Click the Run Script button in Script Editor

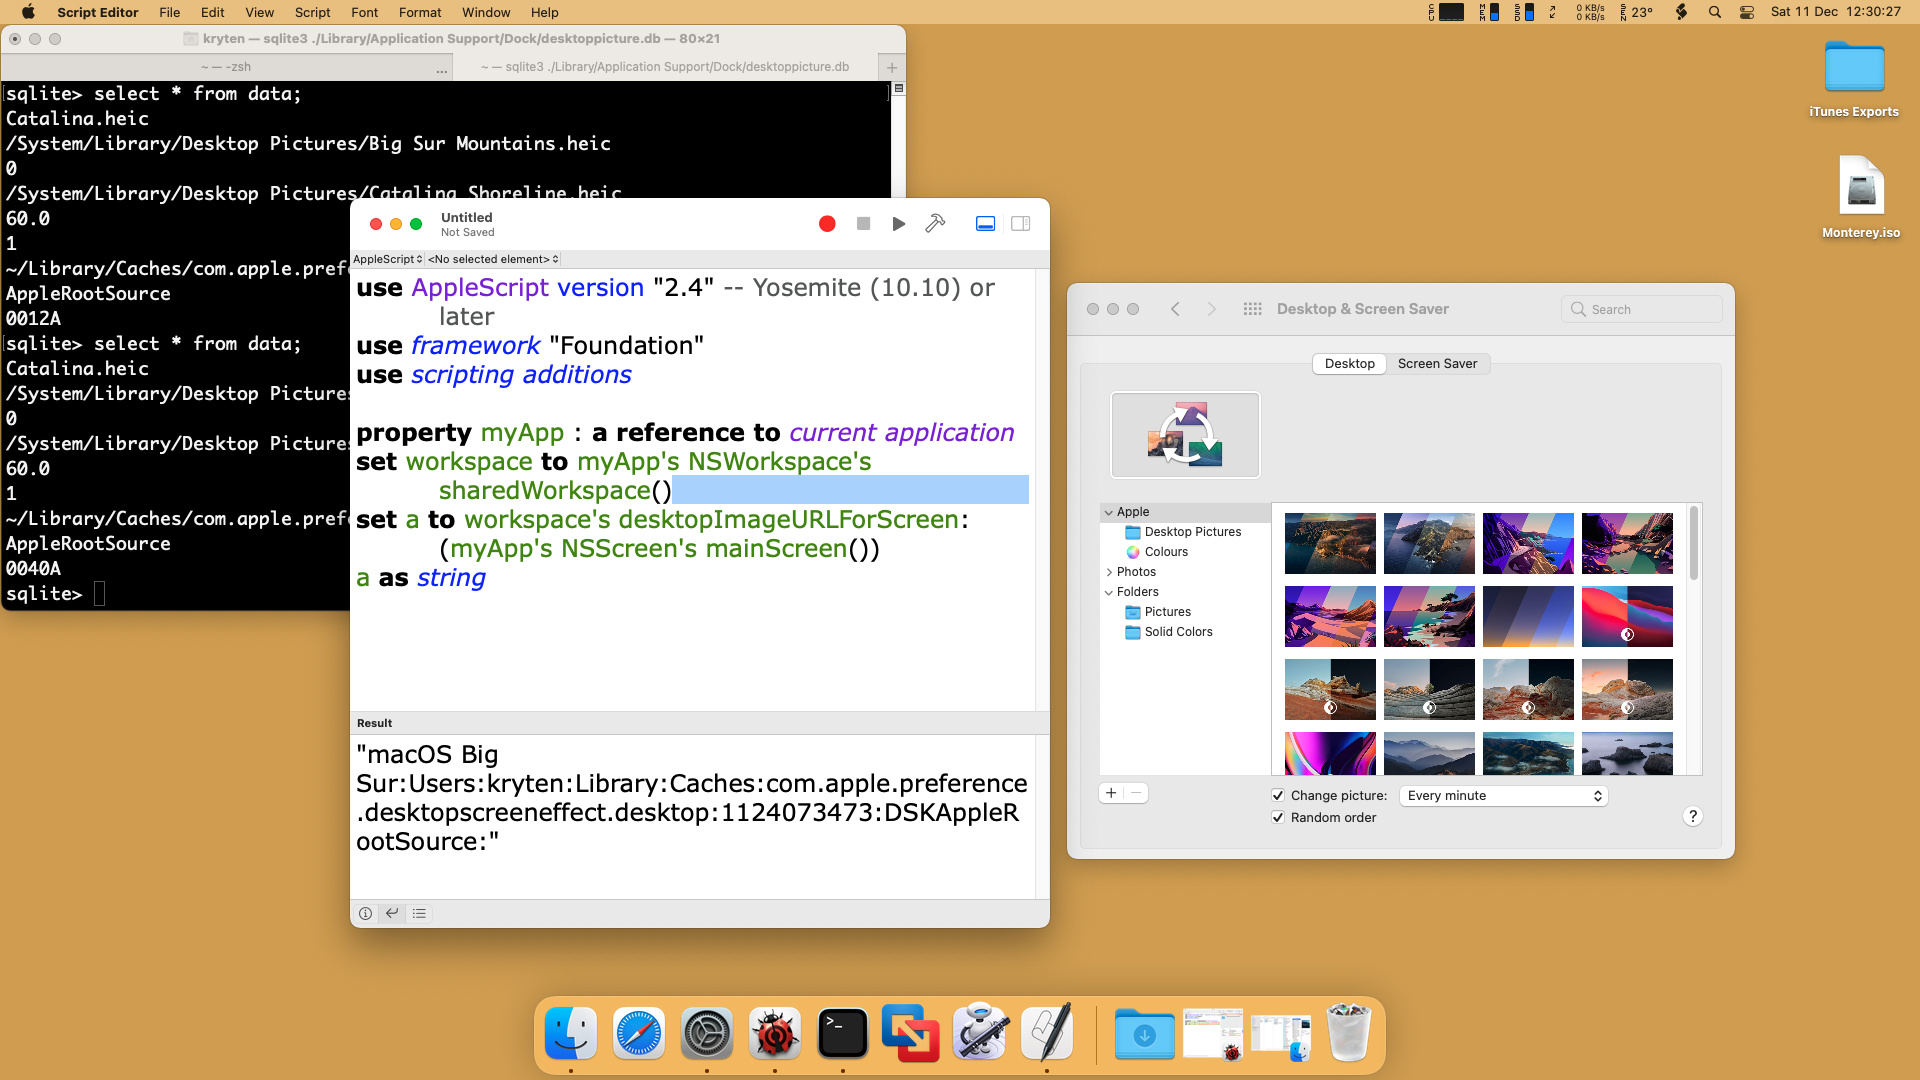tap(898, 224)
